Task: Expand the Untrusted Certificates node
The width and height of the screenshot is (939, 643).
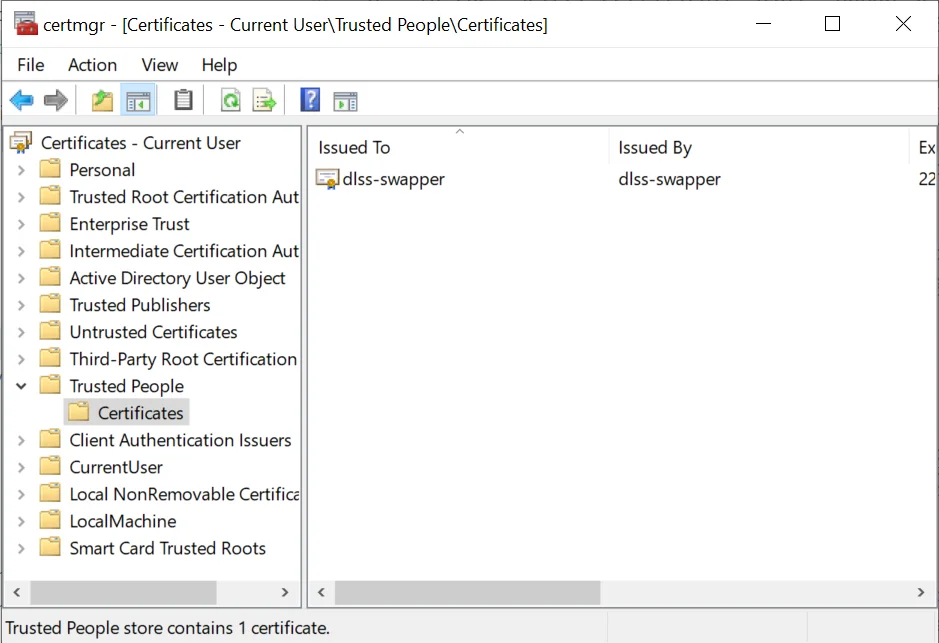Action: point(22,332)
